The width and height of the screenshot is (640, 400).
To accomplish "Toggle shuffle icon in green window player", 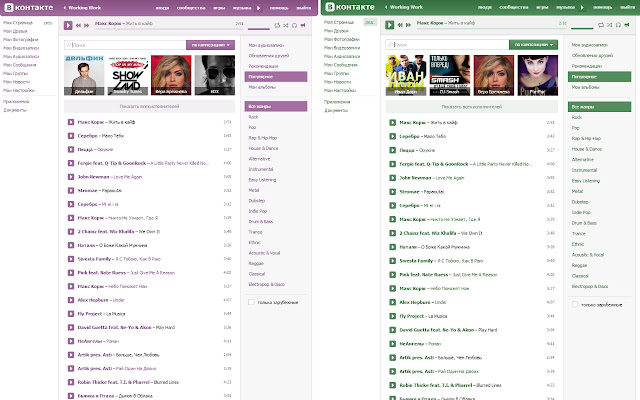I will (609, 25).
